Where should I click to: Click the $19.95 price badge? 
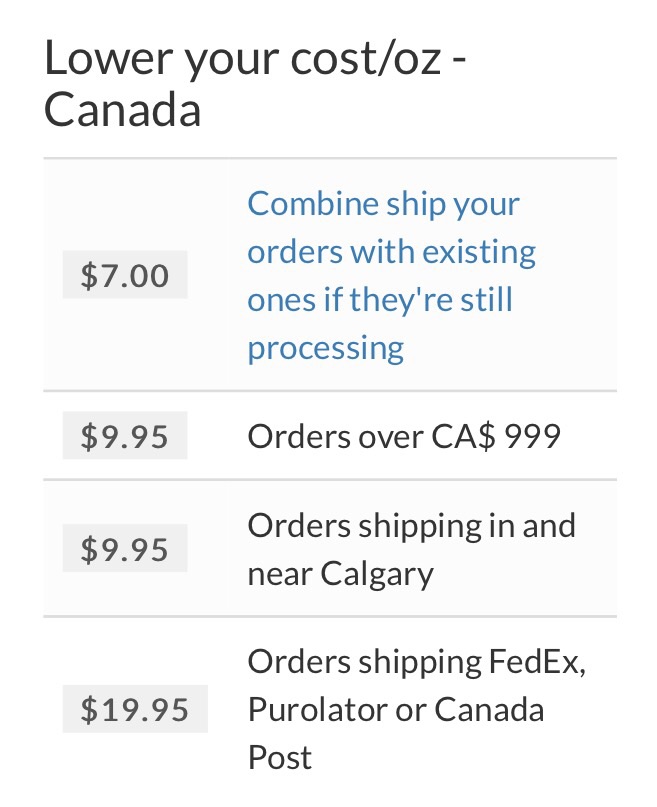135,709
